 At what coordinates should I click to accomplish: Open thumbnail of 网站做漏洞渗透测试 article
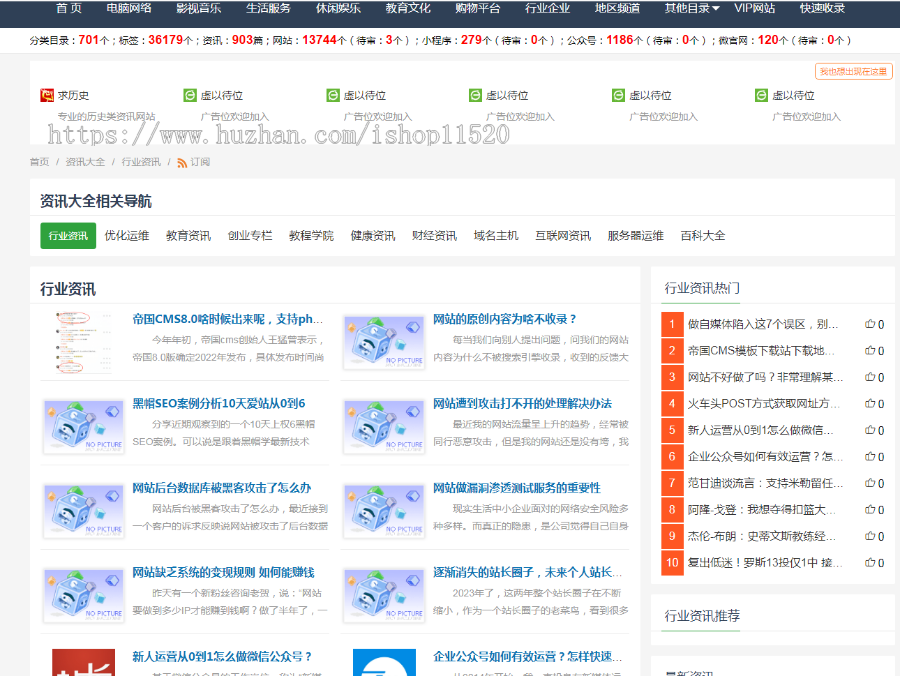pyautogui.click(x=384, y=511)
